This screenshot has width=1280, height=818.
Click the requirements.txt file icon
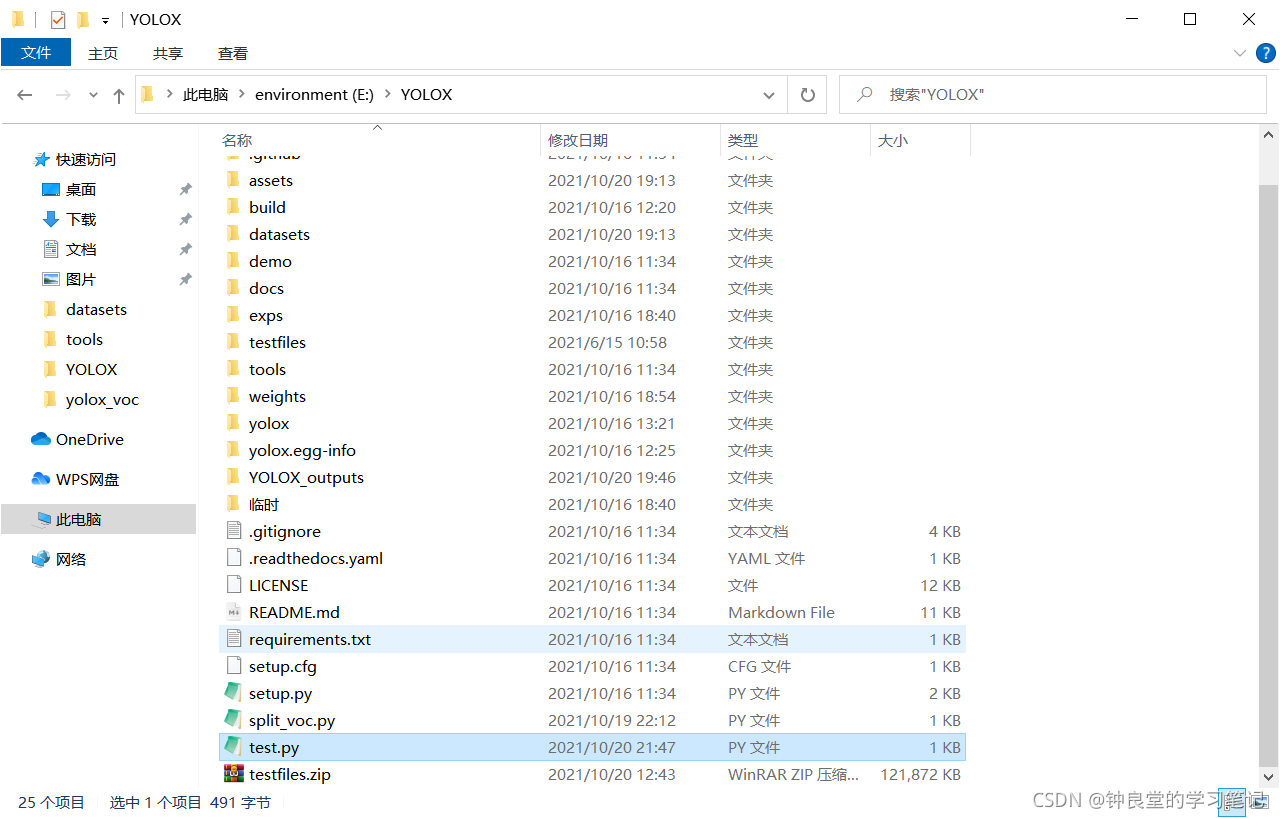coord(233,639)
